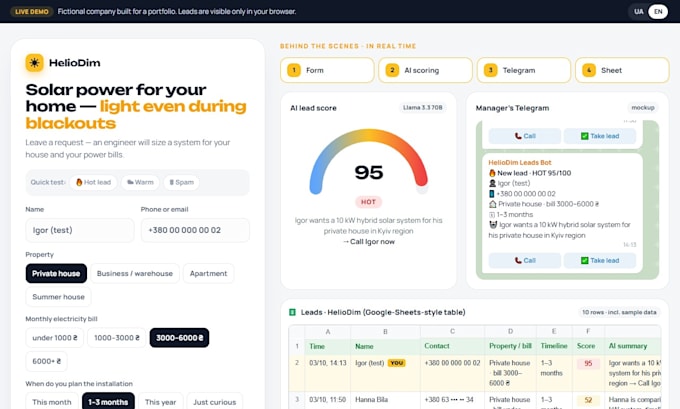The image size is (680, 409).
Task: Click cell '03/10, 11:50' in row 3
Action: 328,400
